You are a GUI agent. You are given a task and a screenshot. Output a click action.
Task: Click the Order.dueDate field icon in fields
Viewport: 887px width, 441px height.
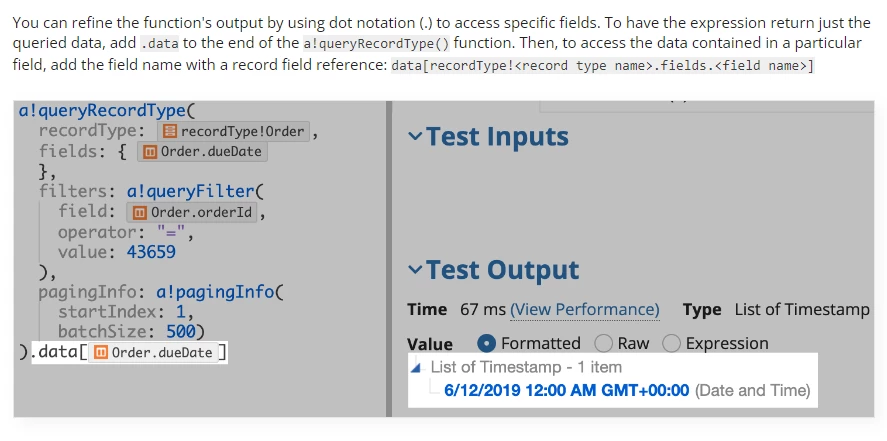click(x=149, y=152)
